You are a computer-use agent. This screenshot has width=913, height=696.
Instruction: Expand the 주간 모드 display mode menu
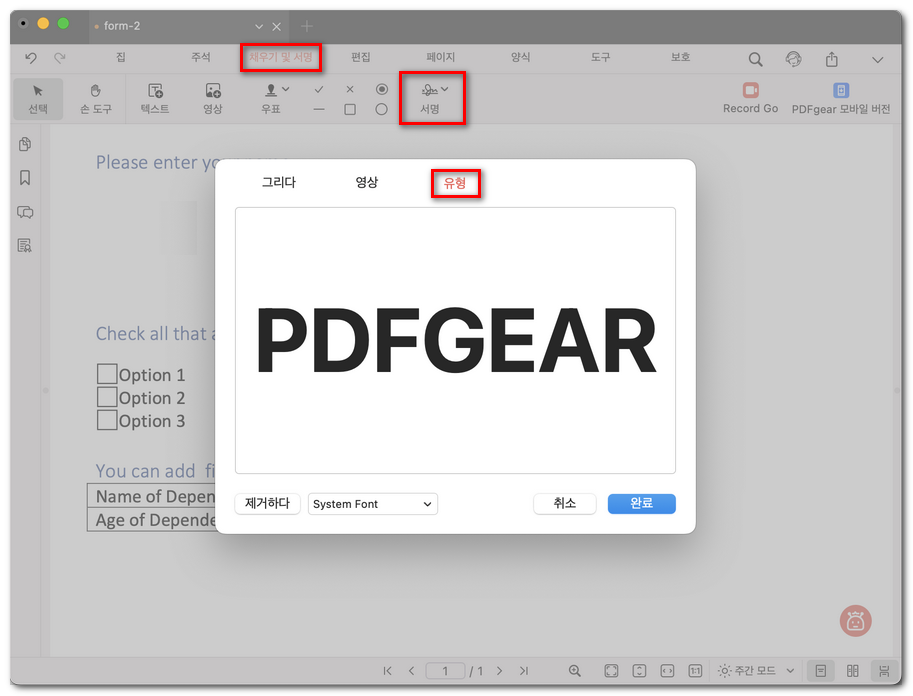pos(790,671)
